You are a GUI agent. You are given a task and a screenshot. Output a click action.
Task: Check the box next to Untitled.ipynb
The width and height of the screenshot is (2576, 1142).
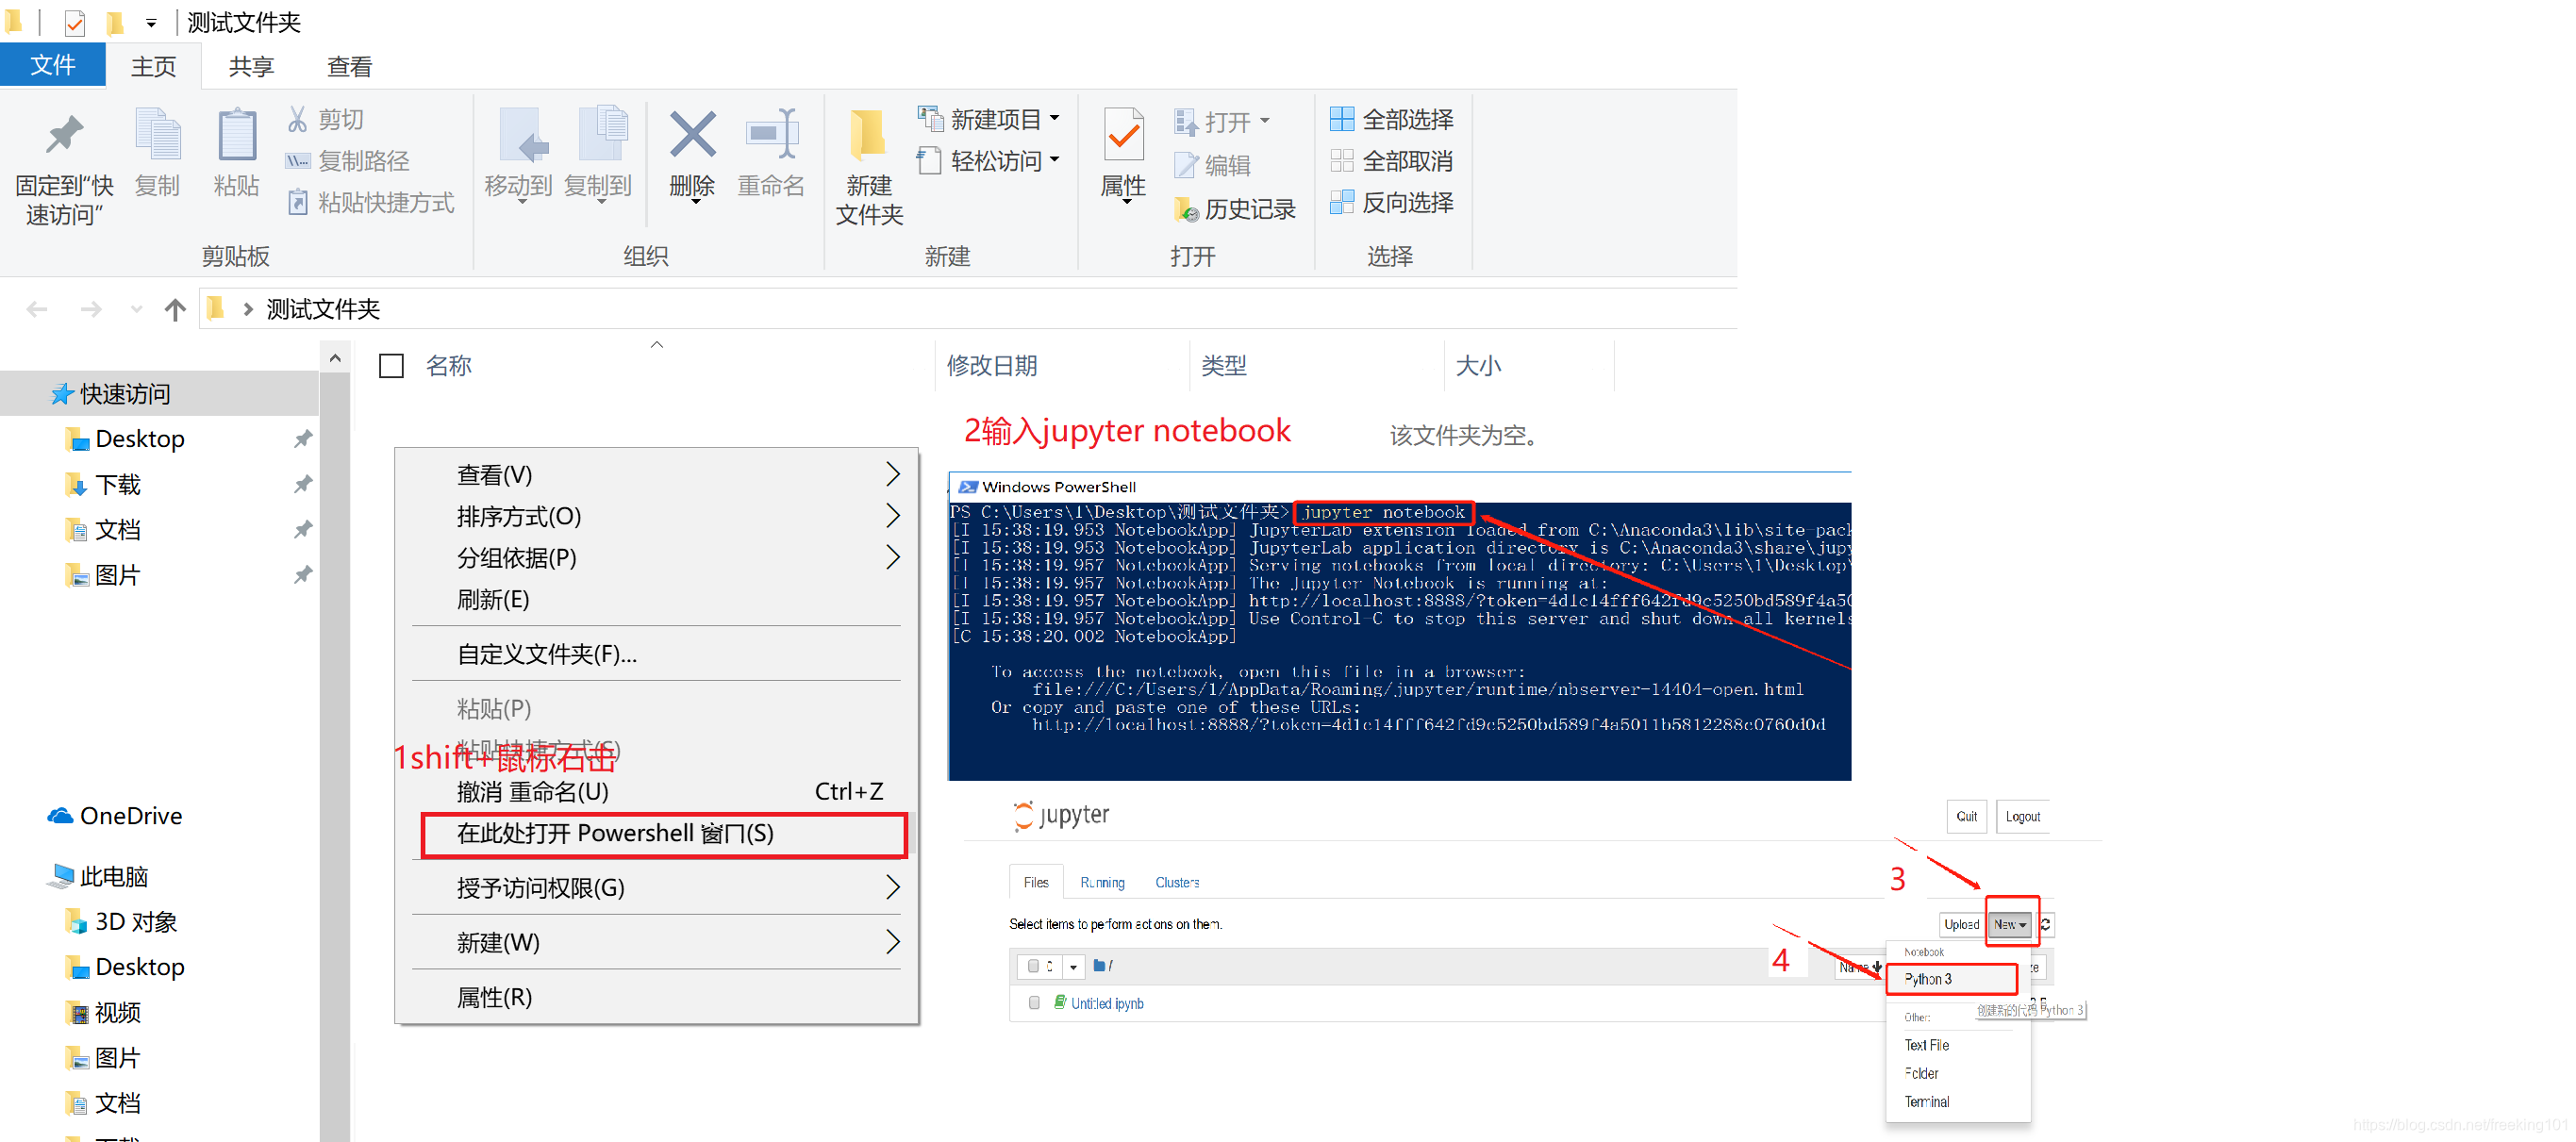click(1034, 1003)
